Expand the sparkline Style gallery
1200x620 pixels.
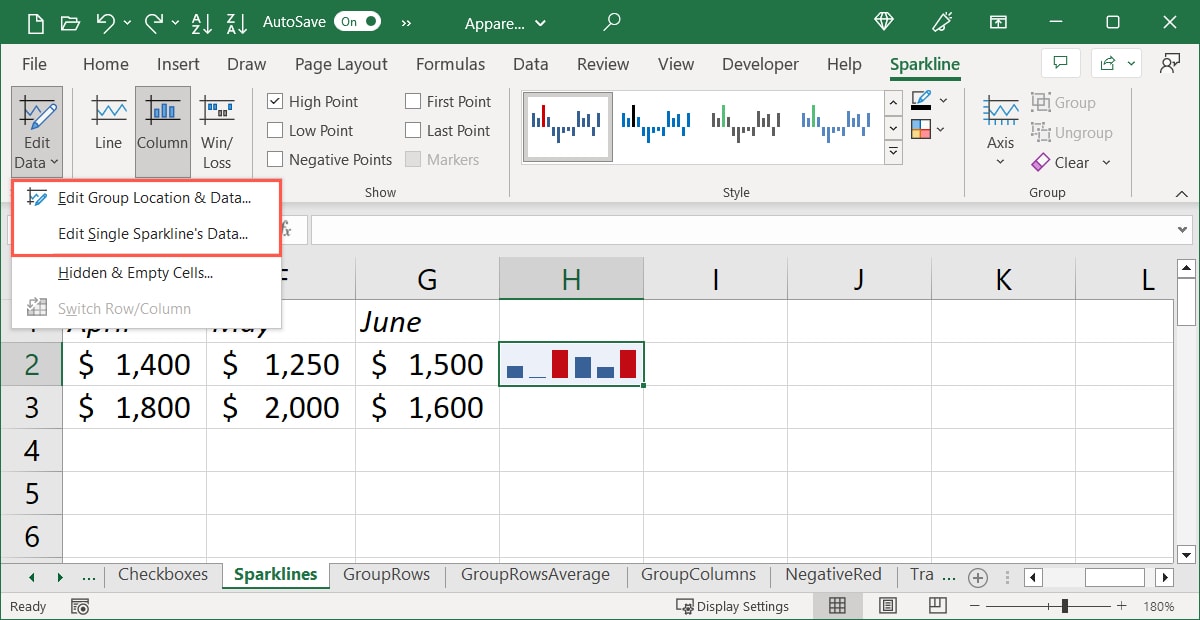[891, 151]
